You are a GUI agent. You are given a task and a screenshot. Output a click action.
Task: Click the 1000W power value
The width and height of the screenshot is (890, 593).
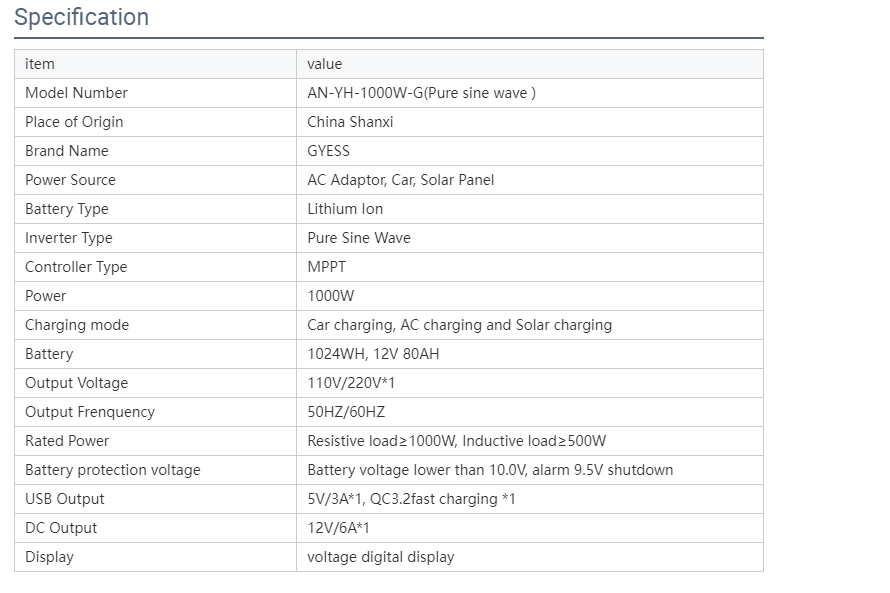[x=330, y=296]
